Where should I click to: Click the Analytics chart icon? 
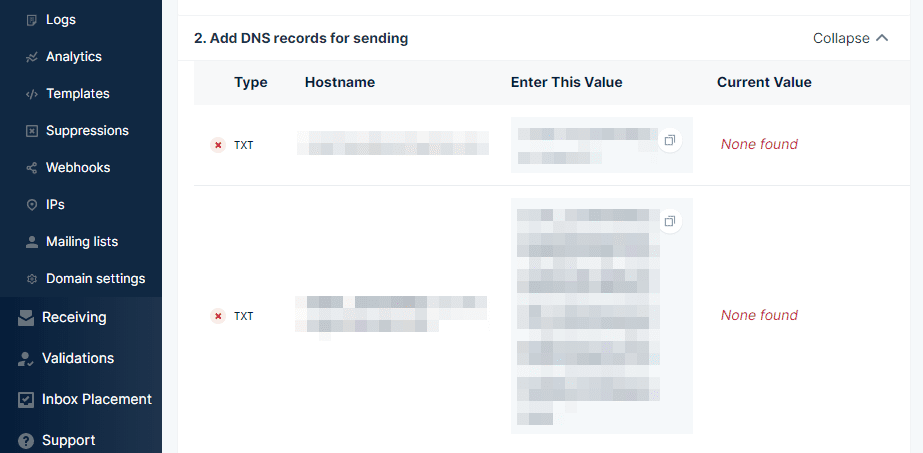click(x=32, y=57)
